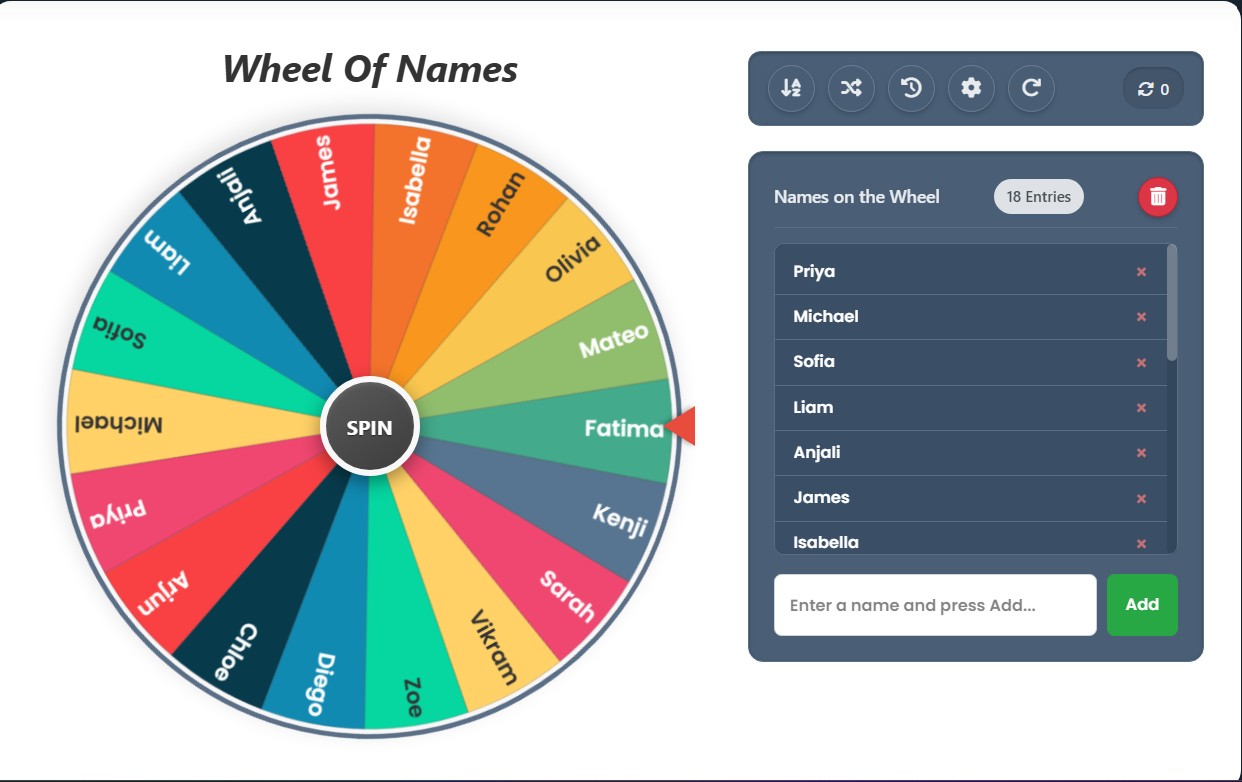Delete all names with the trash icon
Viewport: 1242px width, 782px height.
(1157, 196)
